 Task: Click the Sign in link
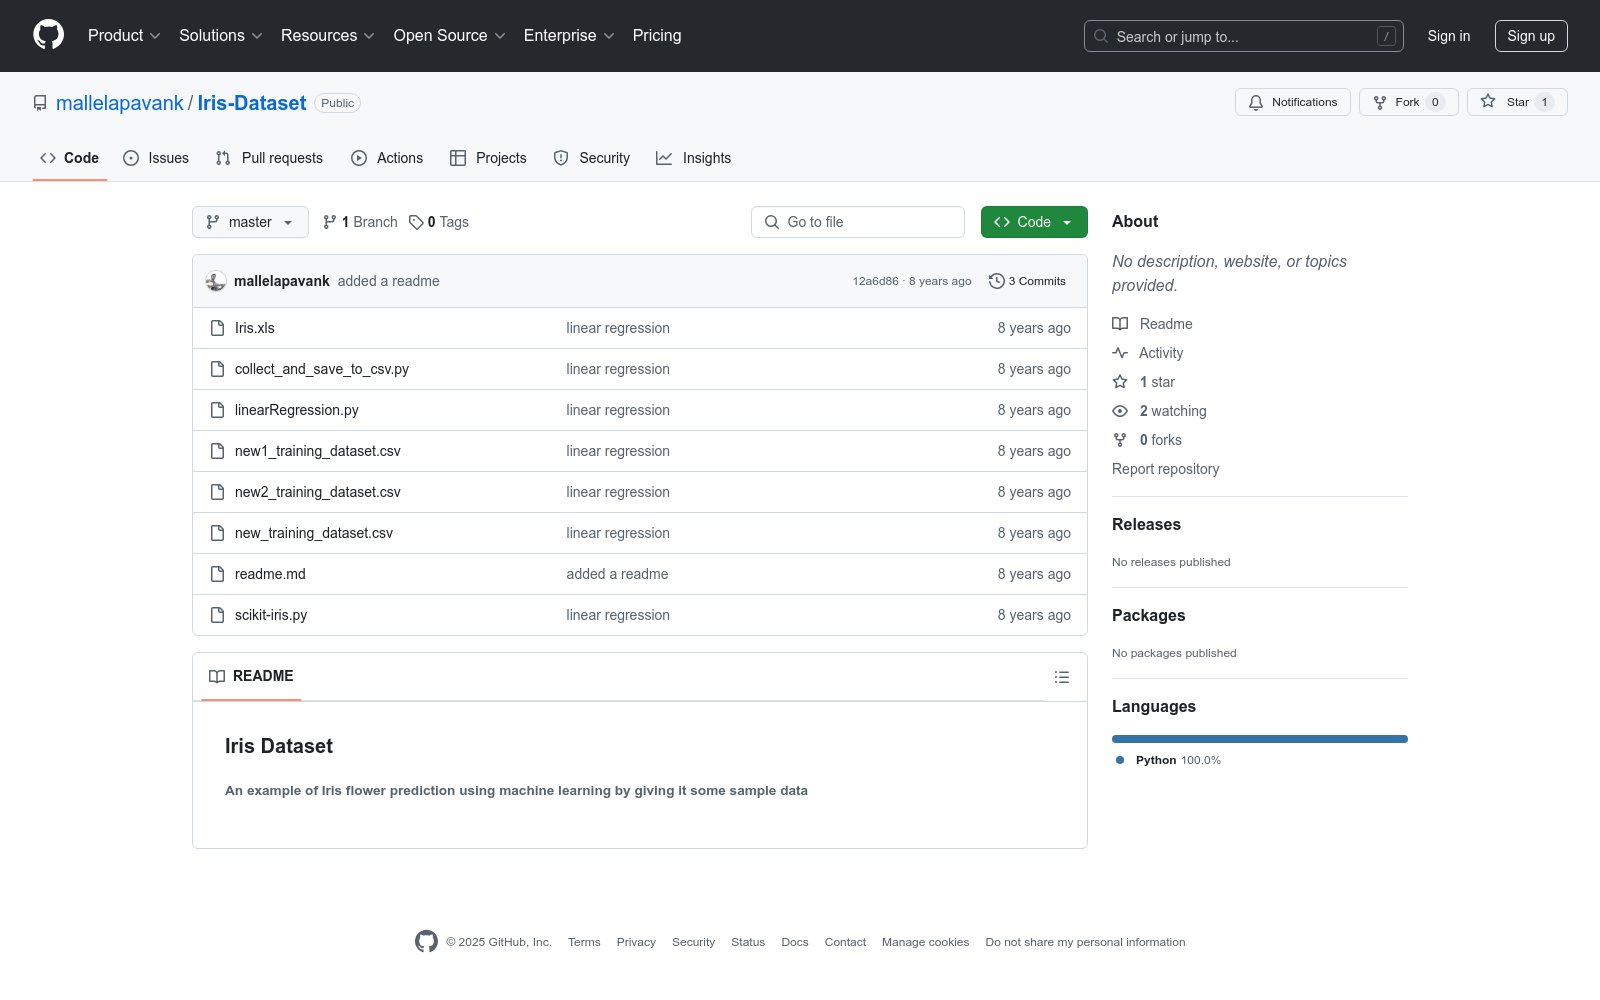point(1449,36)
